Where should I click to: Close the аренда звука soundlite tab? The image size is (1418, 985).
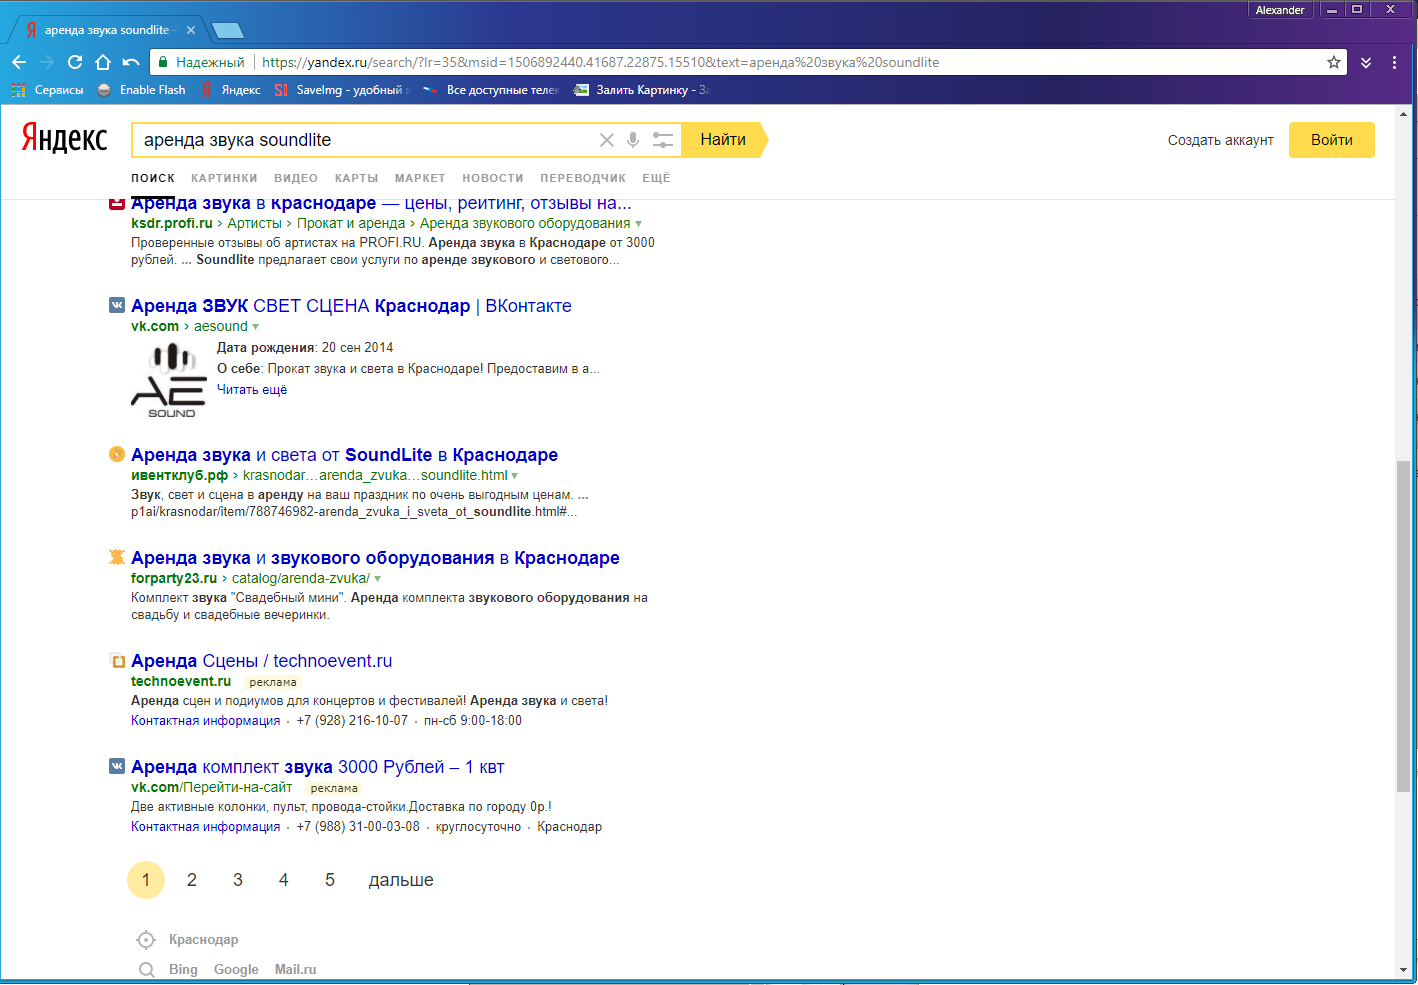tap(190, 30)
